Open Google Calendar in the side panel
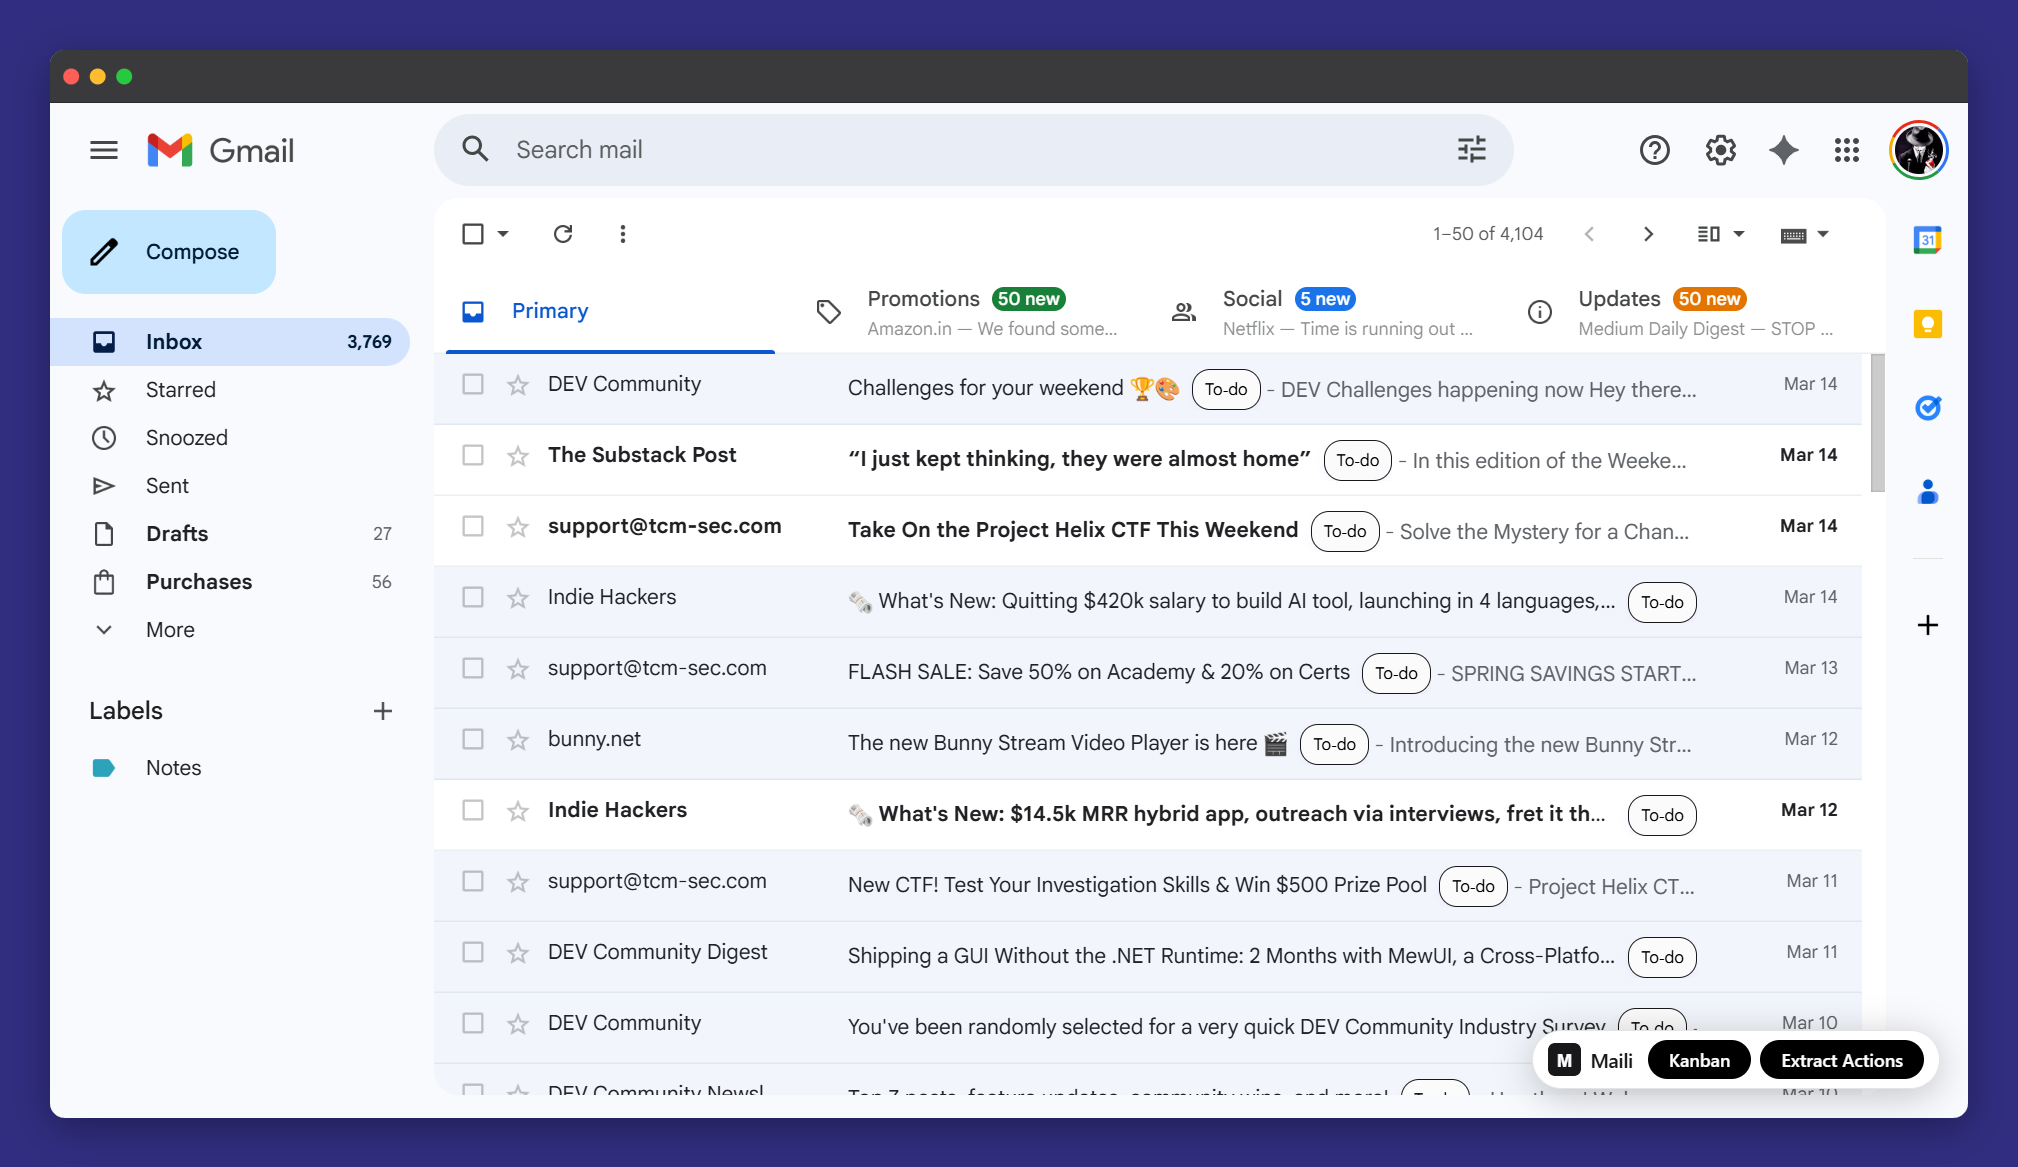 [x=1928, y=239]
